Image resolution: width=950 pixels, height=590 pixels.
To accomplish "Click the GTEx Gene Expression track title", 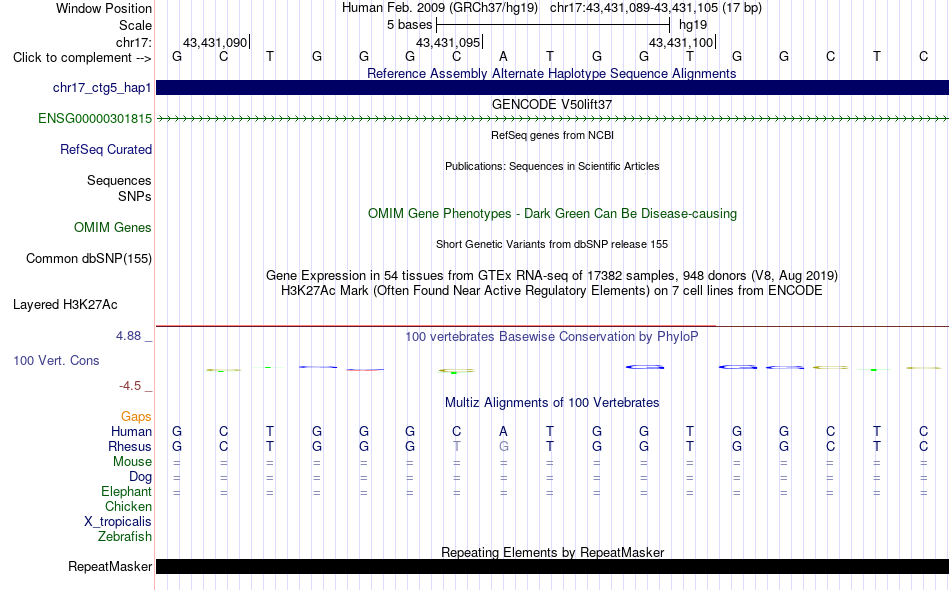I will coord(552,276).
